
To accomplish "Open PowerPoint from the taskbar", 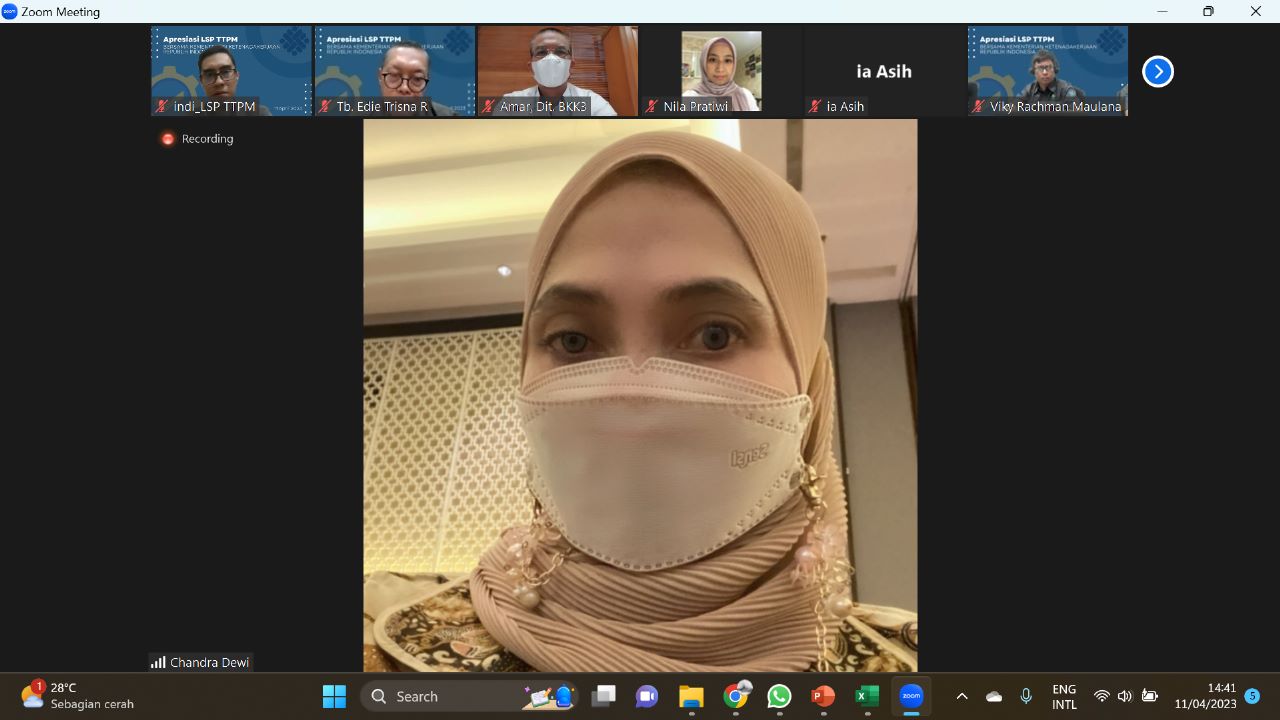I will 823,696.
